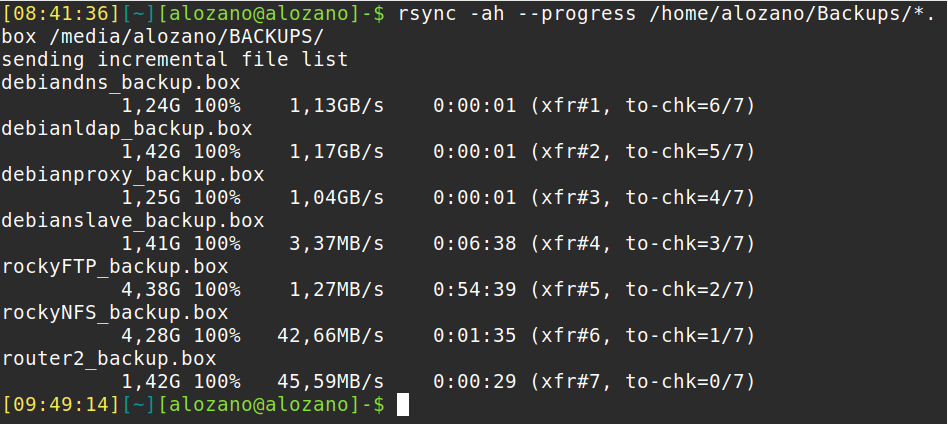
Task: Click the 3,37MB/s transfer speed
Action: click(337, 243)
